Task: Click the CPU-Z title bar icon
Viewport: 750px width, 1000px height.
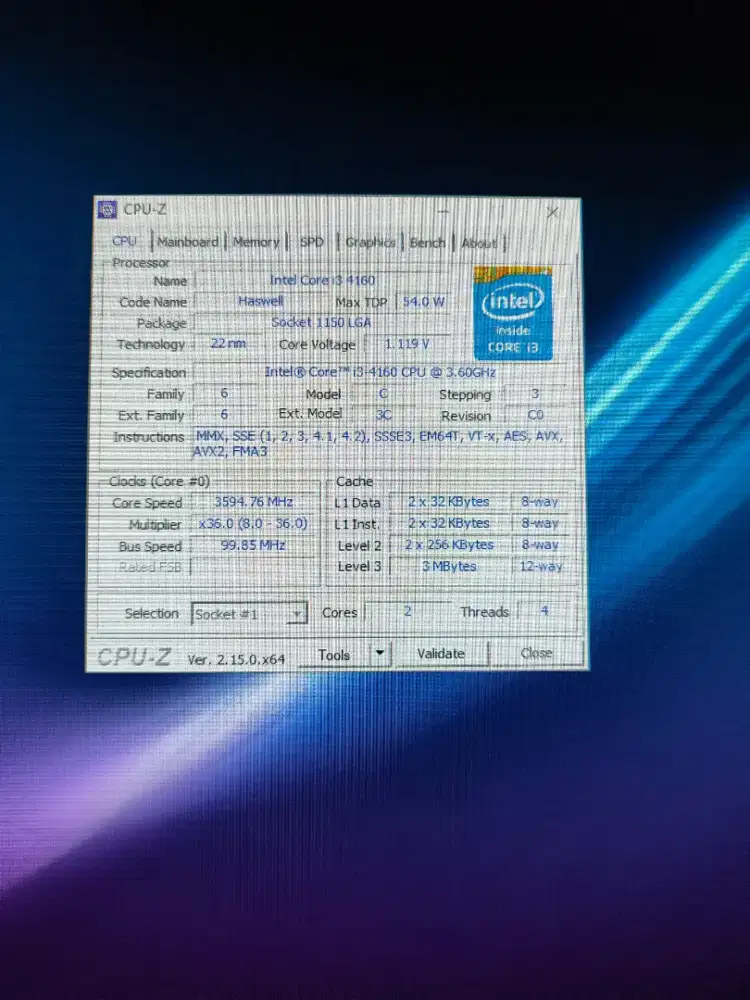Action: (x=107, y=209)
